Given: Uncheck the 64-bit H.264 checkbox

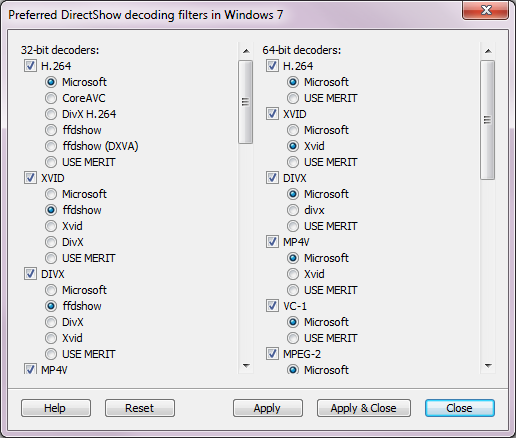Looking at the screenshot, I should pos(272,66).
